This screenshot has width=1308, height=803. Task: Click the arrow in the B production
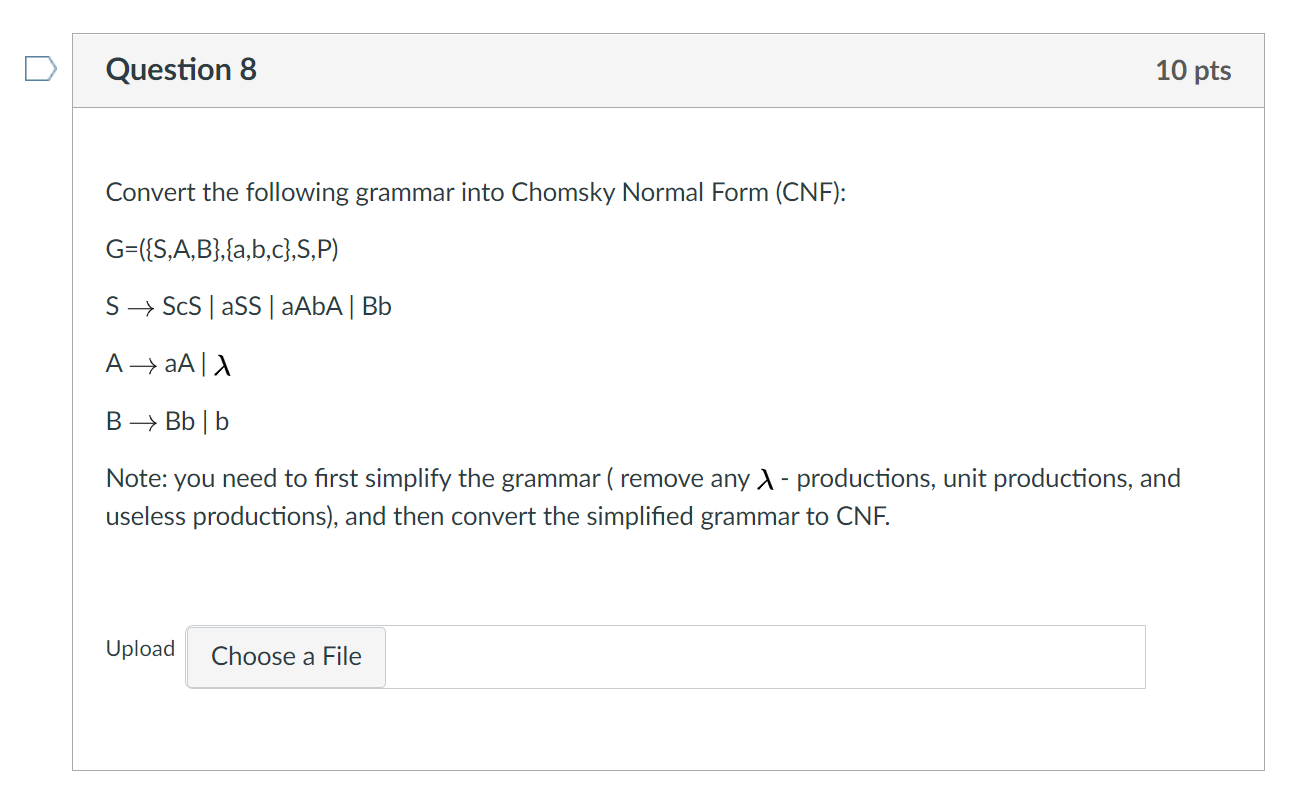[x=141, y=422]
